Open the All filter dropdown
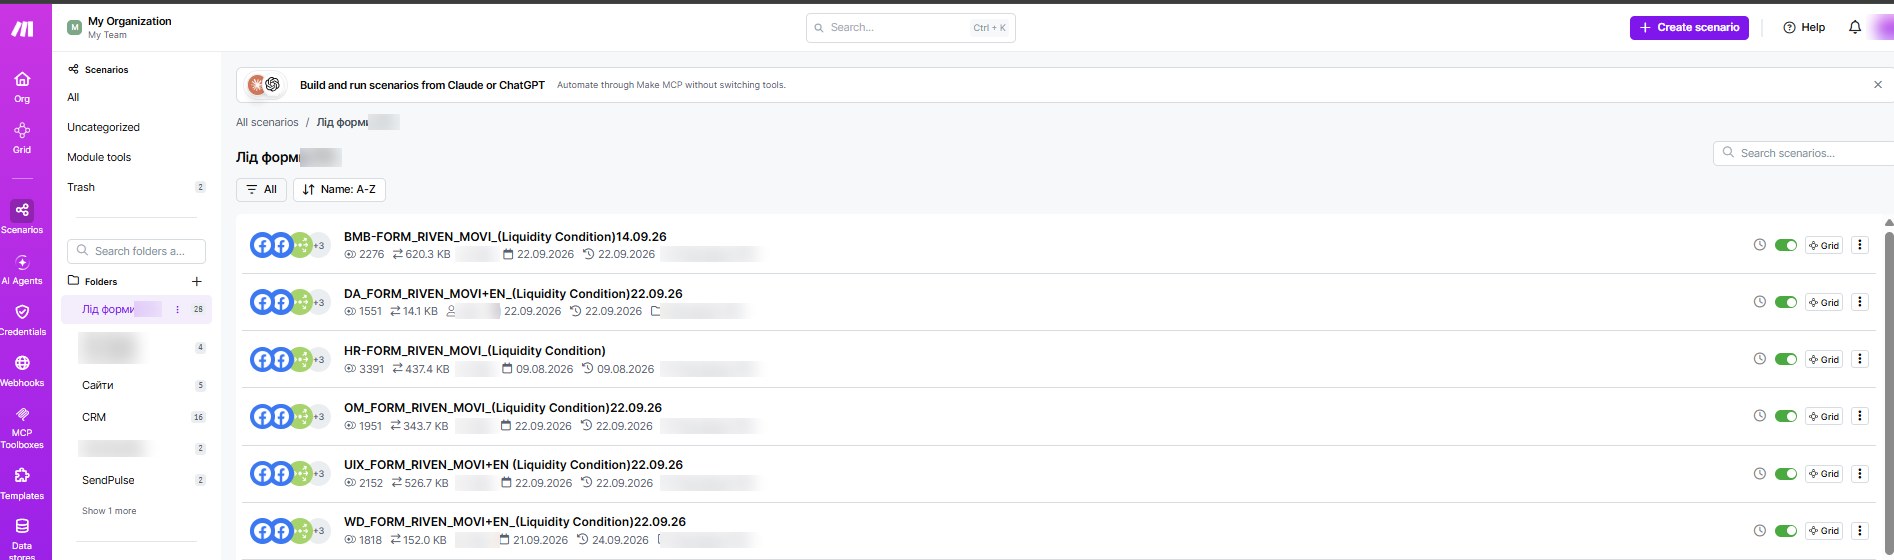 (x=261, y=189)
